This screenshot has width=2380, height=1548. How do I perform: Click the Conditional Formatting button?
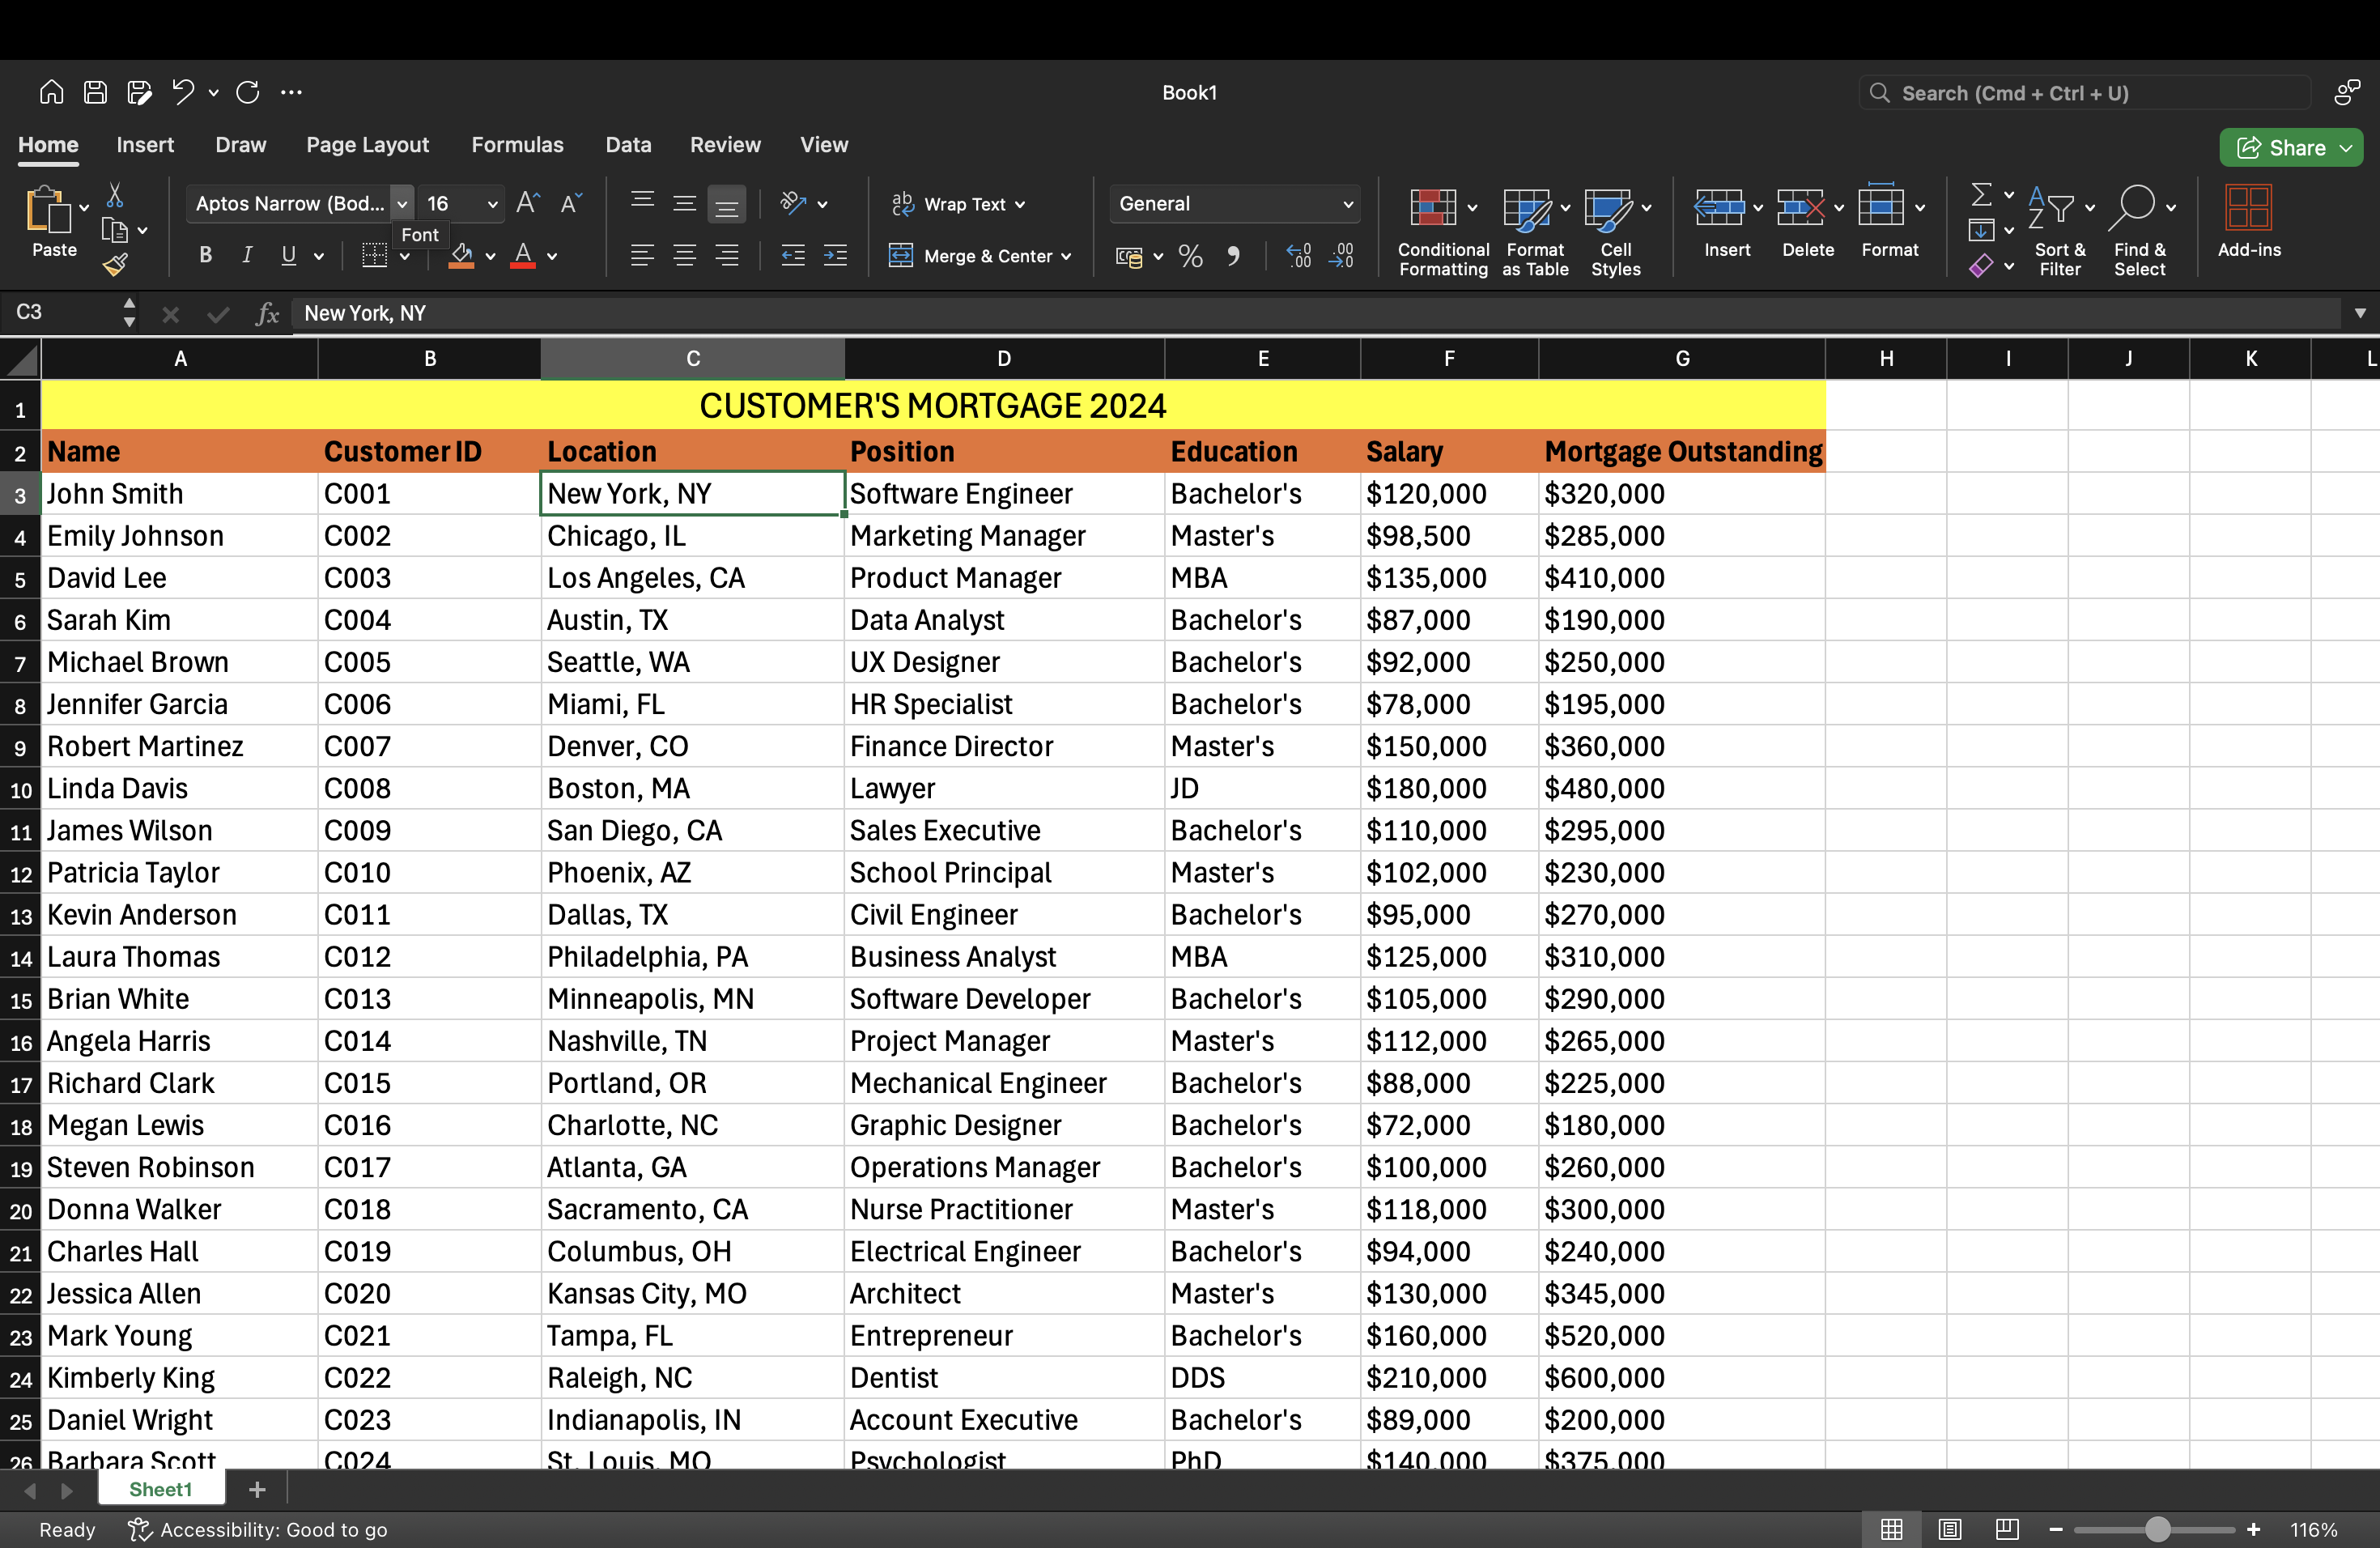click(x=1443, y=232)
